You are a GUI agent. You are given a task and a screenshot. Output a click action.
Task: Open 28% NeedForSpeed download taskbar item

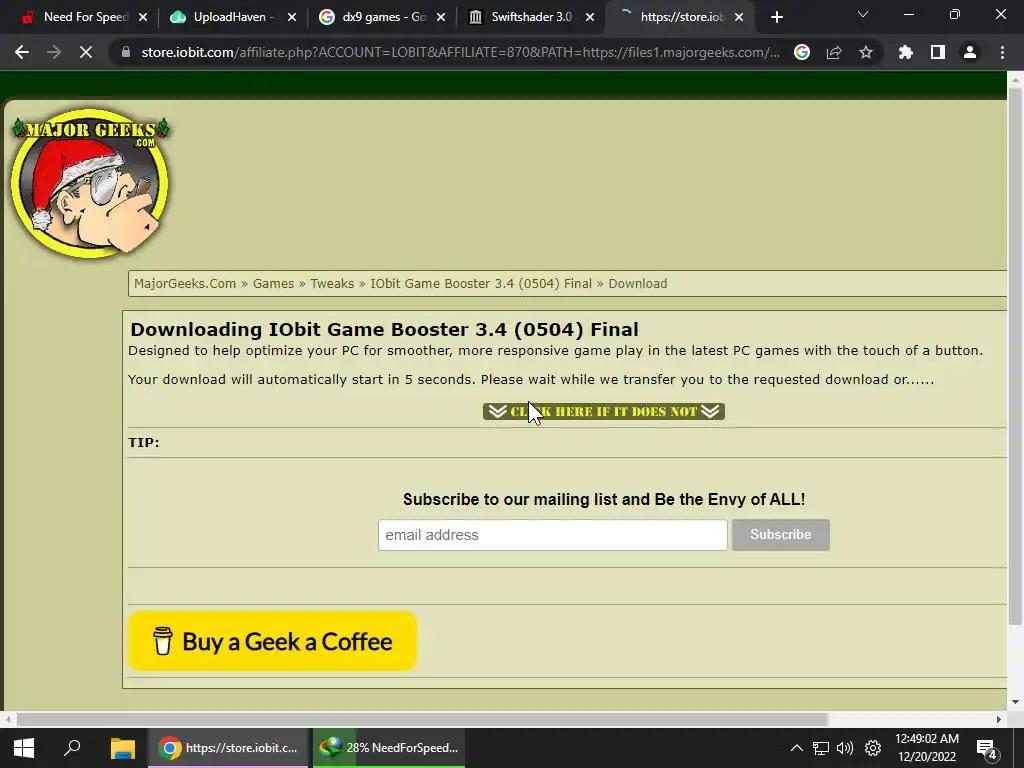[x=389, y=748]
